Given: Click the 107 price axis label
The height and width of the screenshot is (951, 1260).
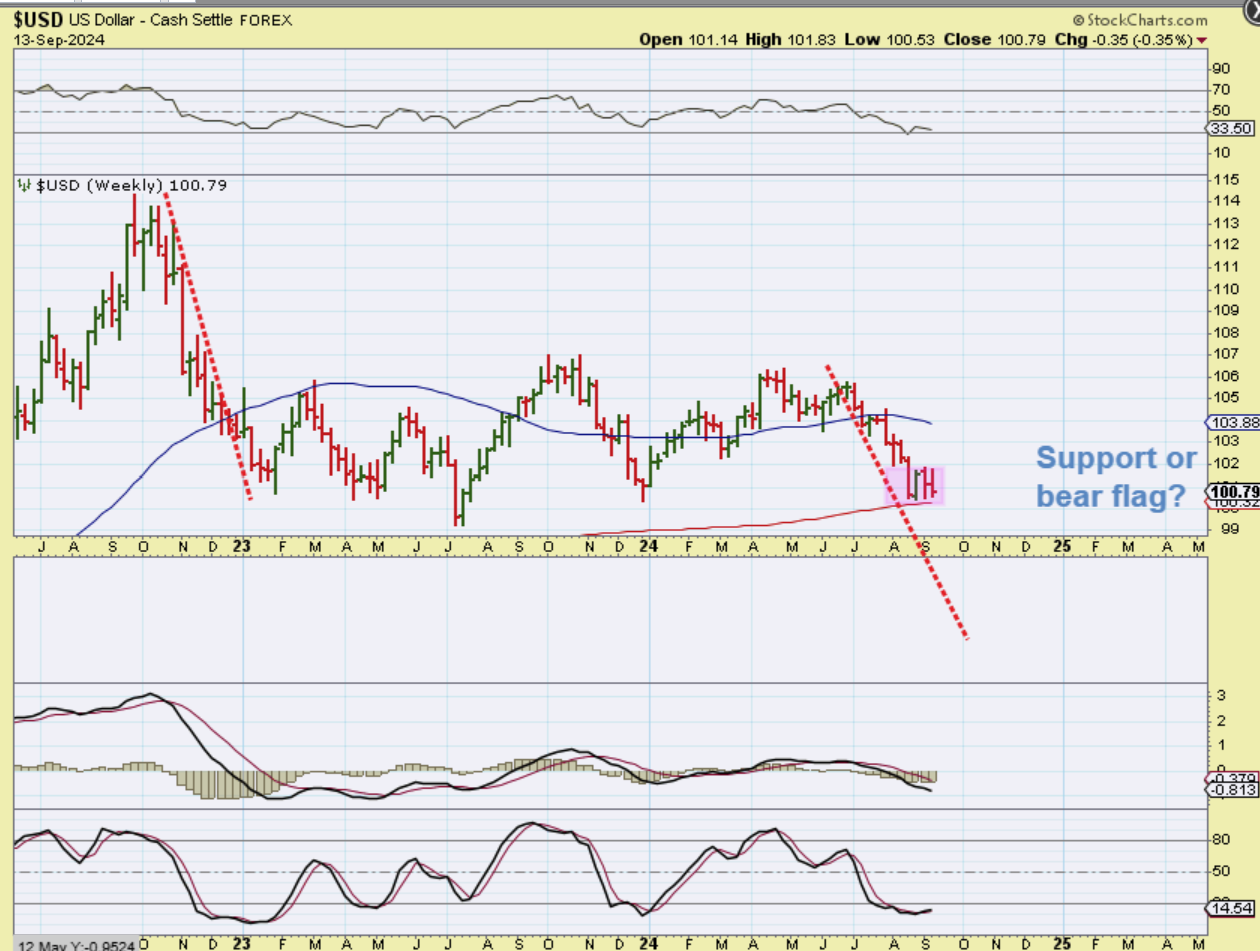Looking at the screenshot, I should [x=1227, y=354].
